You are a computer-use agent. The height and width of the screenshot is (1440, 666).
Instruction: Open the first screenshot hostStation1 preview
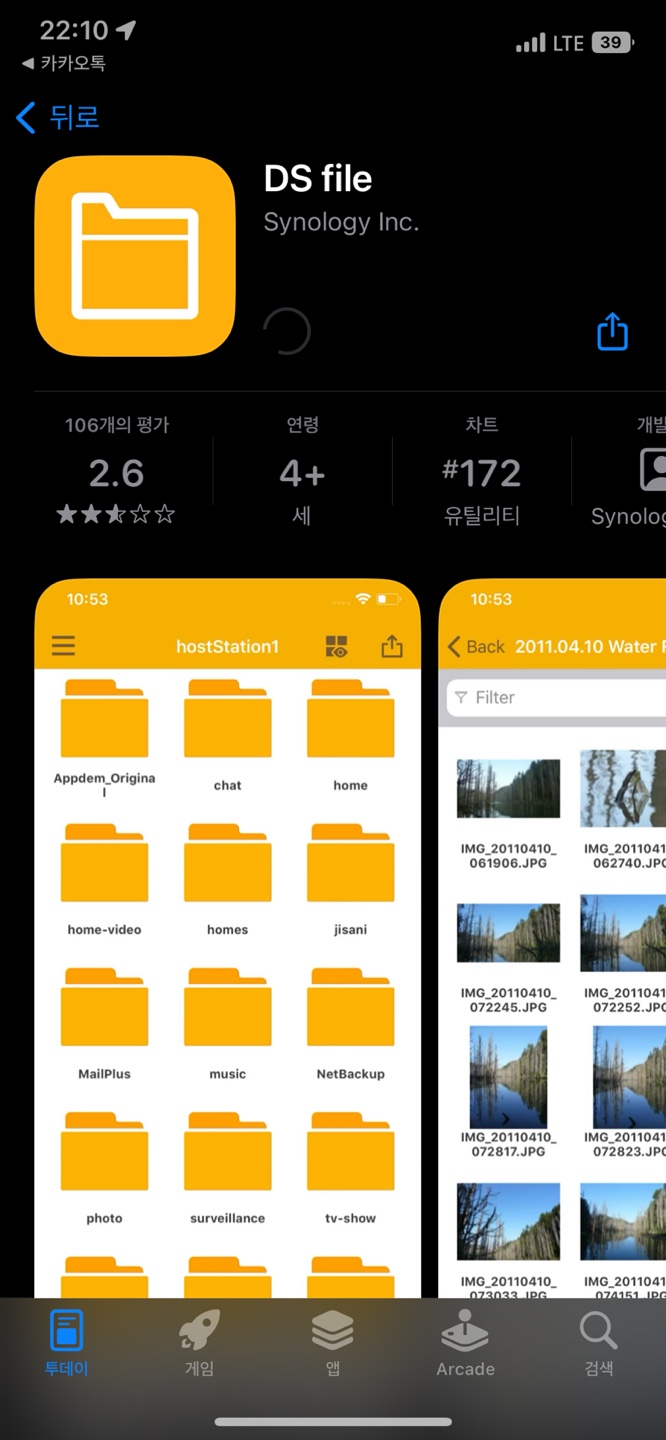click(228, 938)
